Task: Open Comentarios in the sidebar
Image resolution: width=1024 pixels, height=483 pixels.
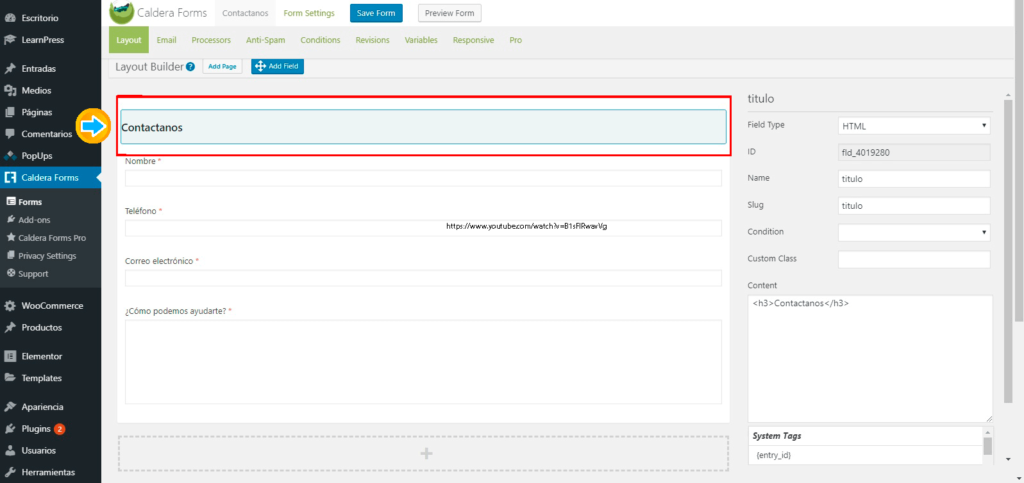Action: (x=46, y=134)
